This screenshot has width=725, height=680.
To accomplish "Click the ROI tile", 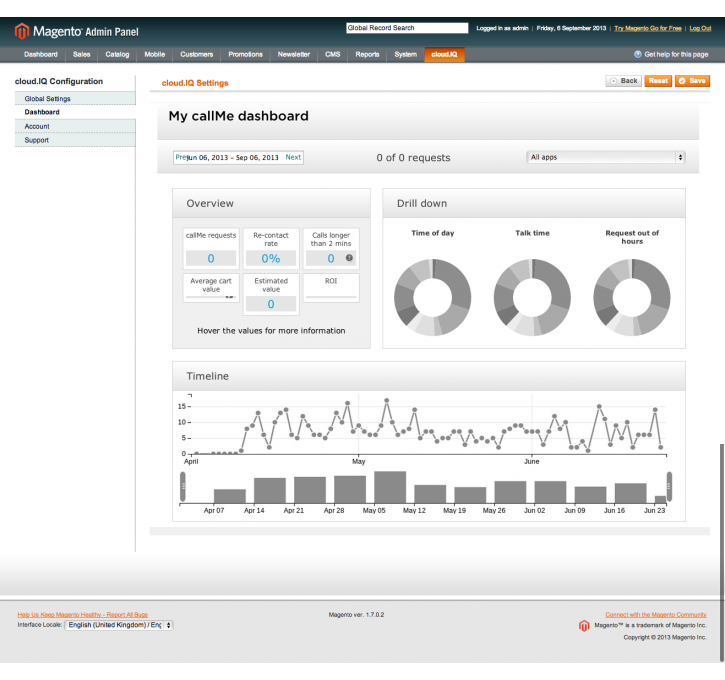I will pos(331,288).
